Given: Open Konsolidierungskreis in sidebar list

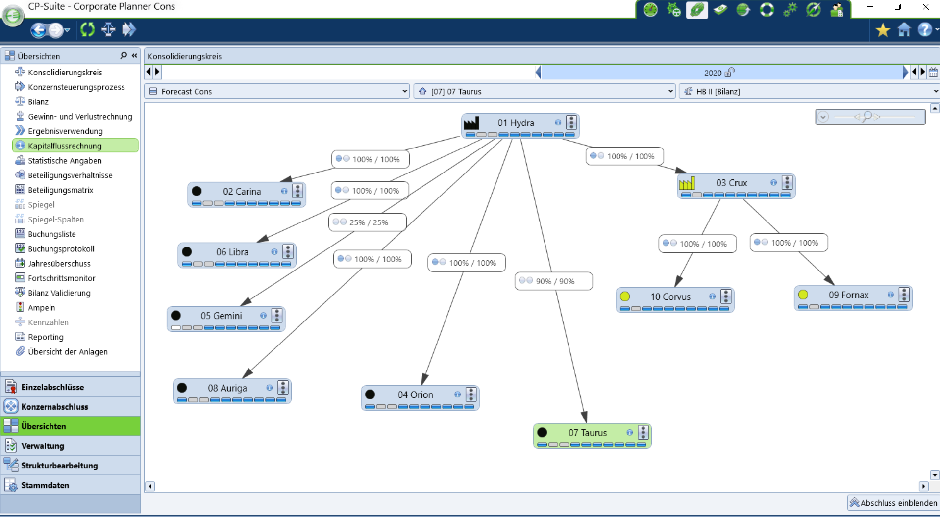Looking at the screenshot, I should [65, 72].
